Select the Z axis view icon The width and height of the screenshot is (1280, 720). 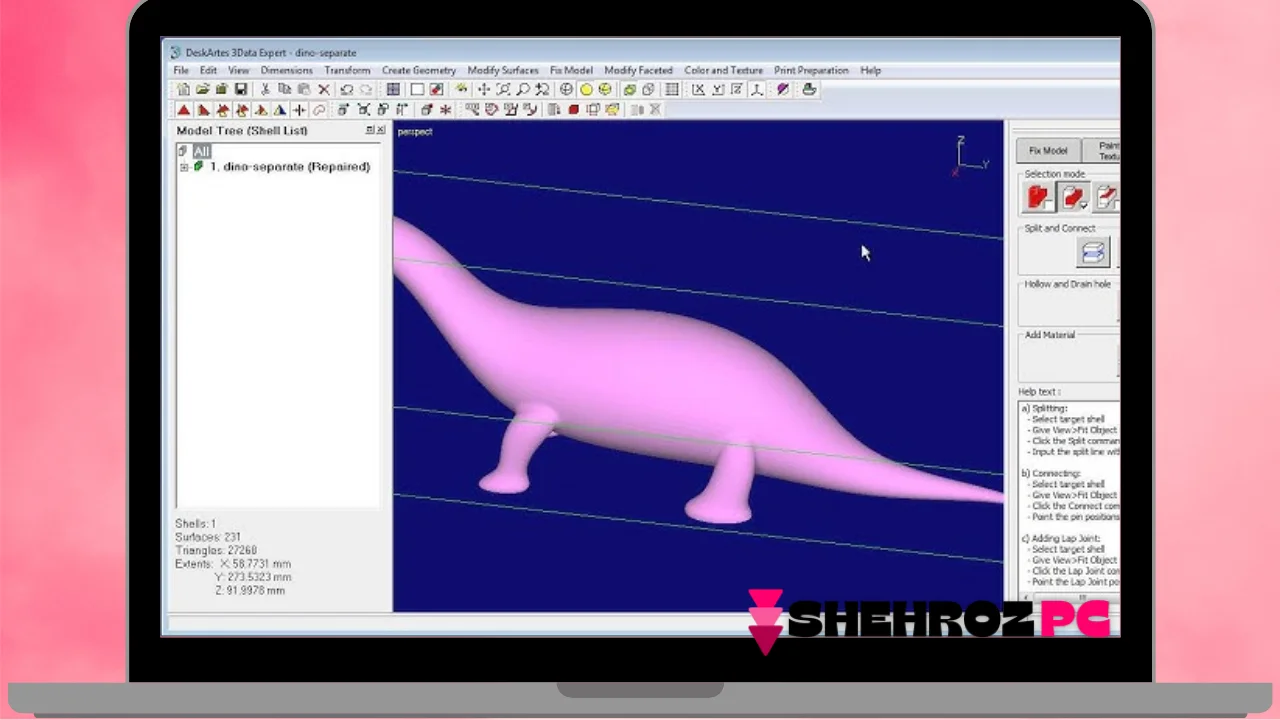pyautogui.click(x=737, y=90)
